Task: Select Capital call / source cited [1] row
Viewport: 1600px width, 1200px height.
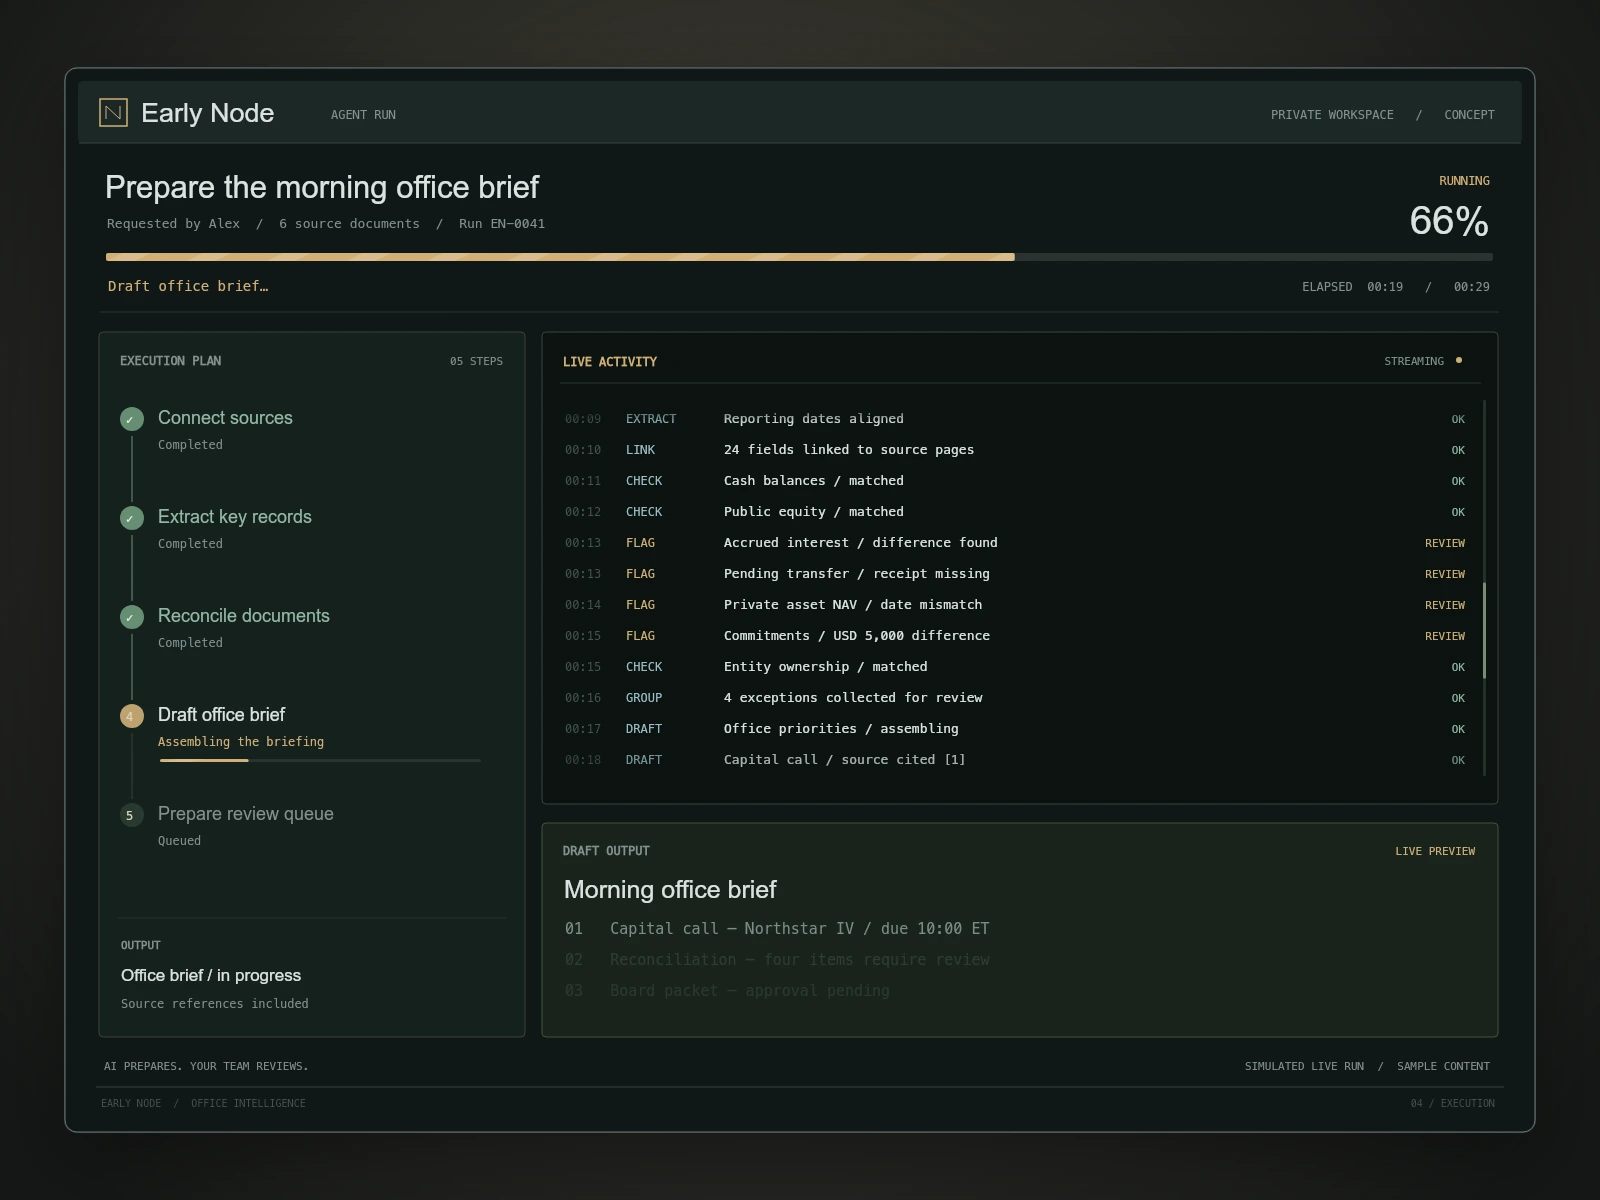Action: pos(1015,760)
